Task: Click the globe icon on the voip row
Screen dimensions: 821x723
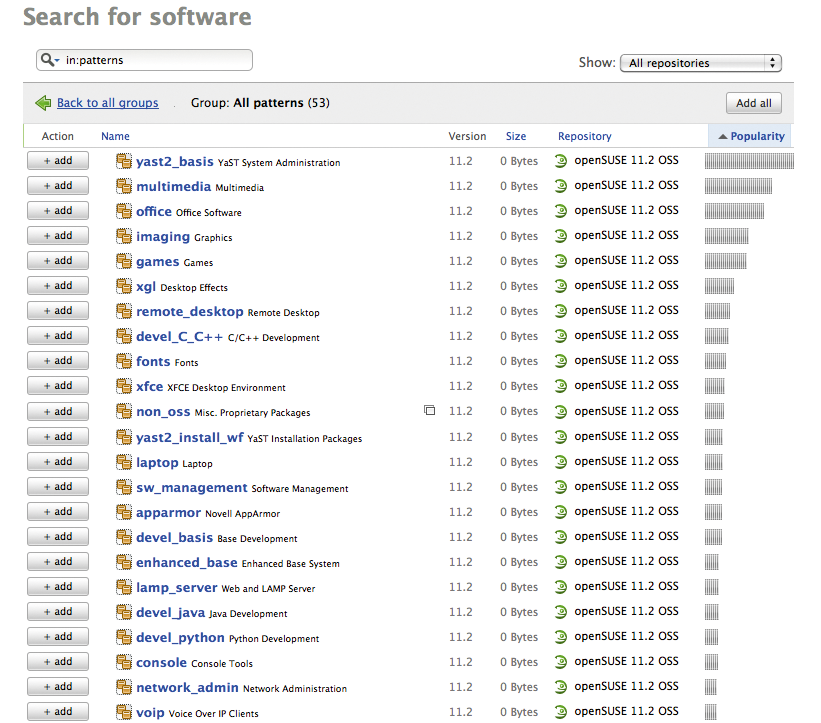Action: 563,711
